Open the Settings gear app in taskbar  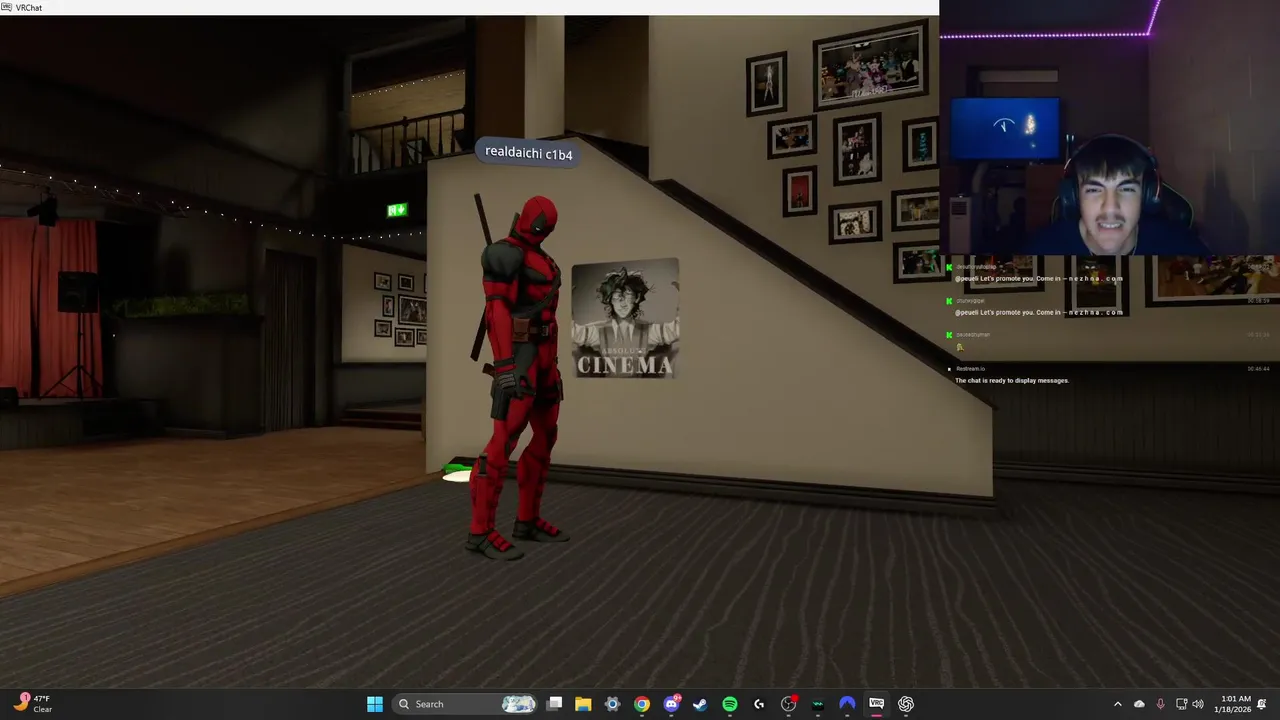(x=613, y=704)
